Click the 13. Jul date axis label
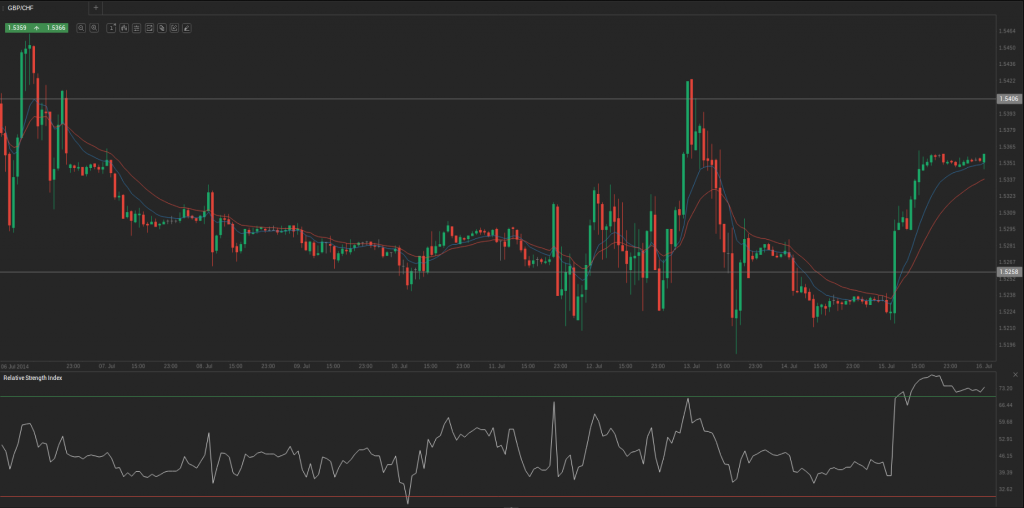Screen dimensions: 1024x508 [692, 366]
